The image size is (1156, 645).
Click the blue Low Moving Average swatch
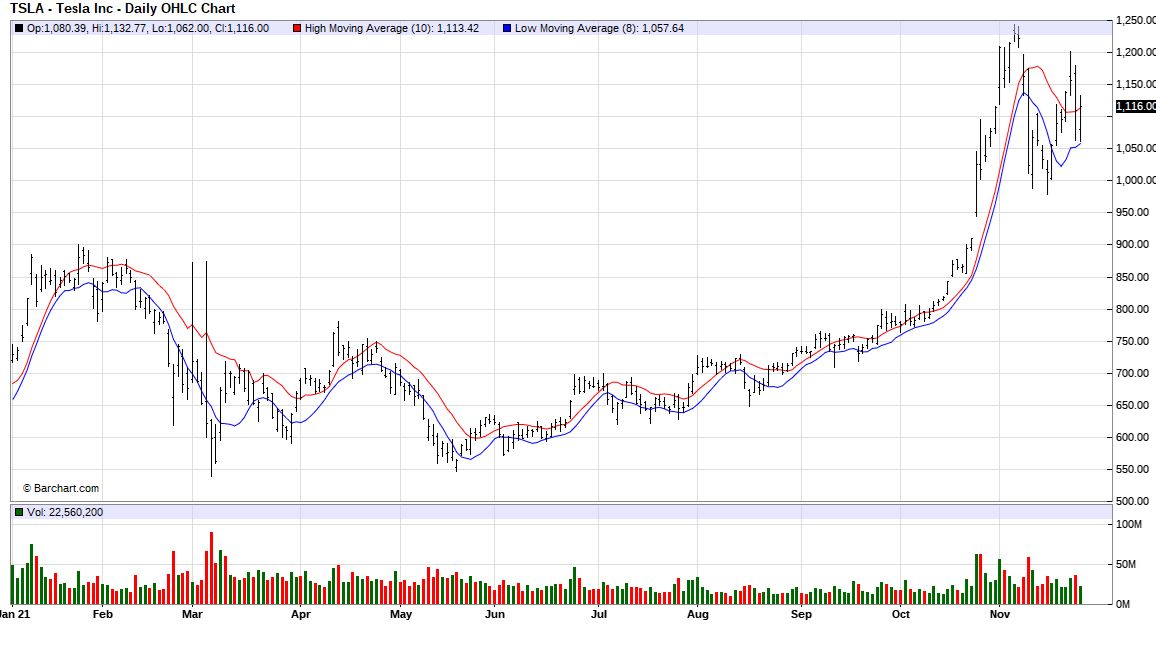(507, 28)
